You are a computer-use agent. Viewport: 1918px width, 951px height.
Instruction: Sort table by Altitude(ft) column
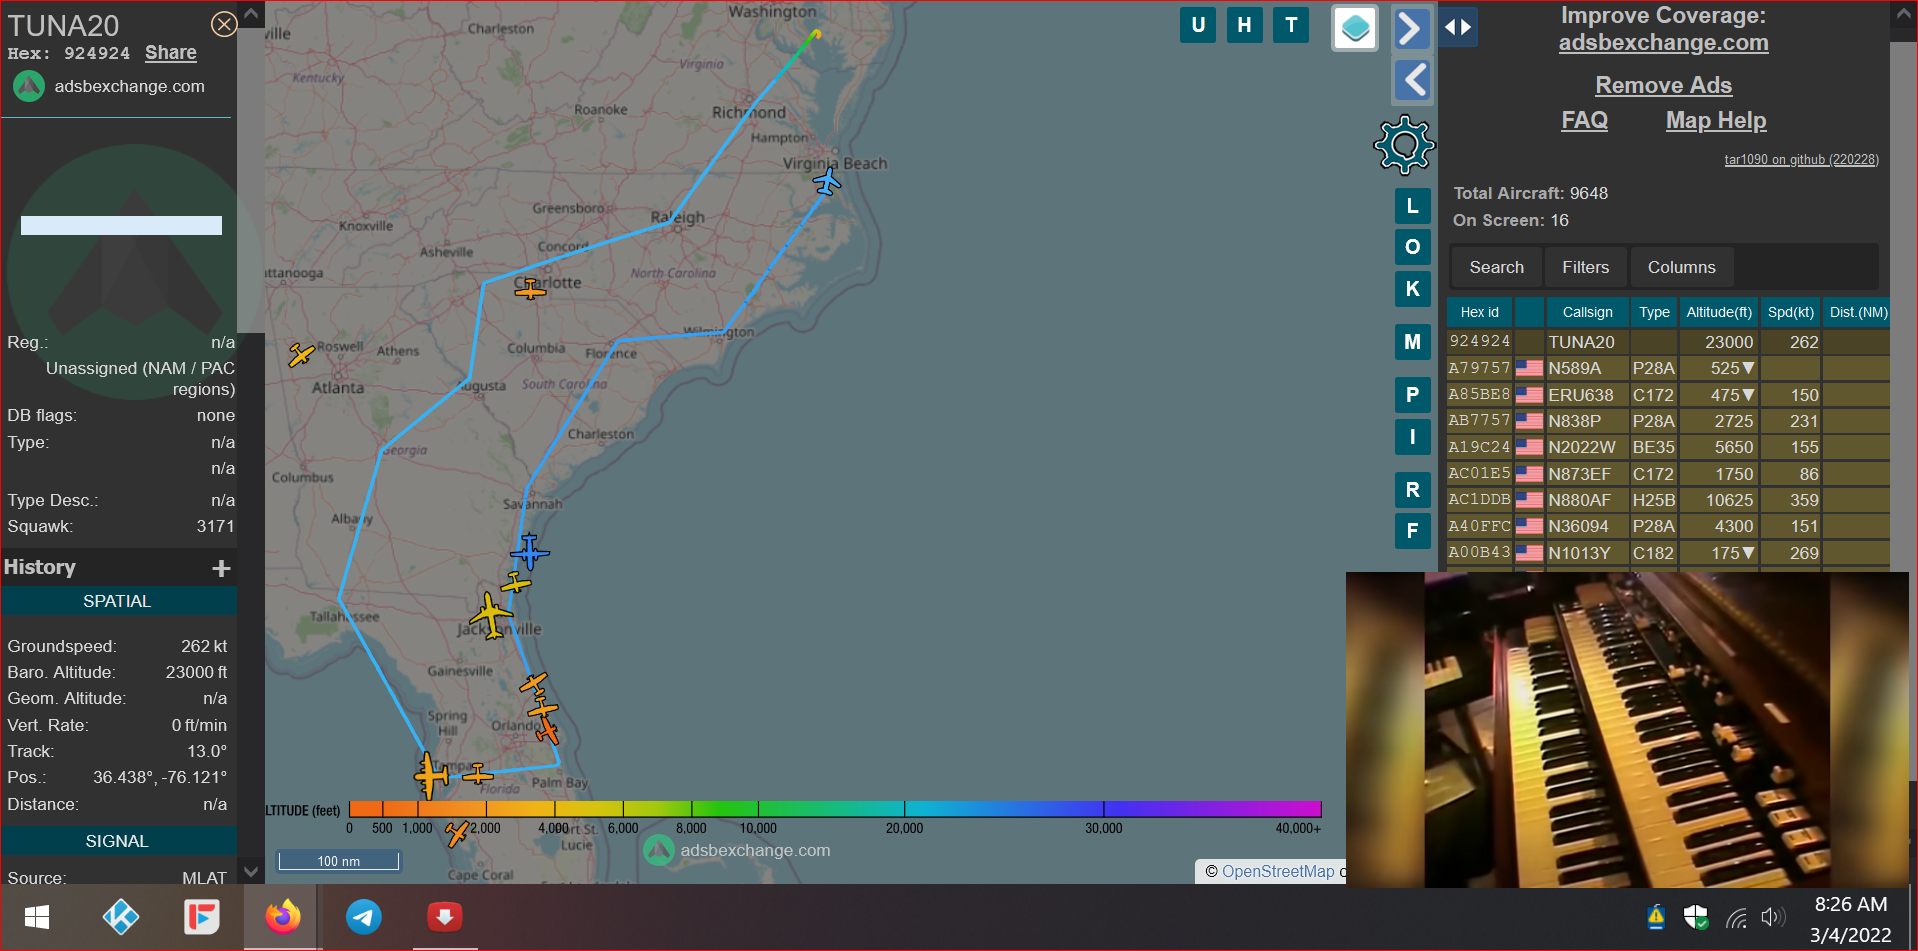tap(1718, 312)
